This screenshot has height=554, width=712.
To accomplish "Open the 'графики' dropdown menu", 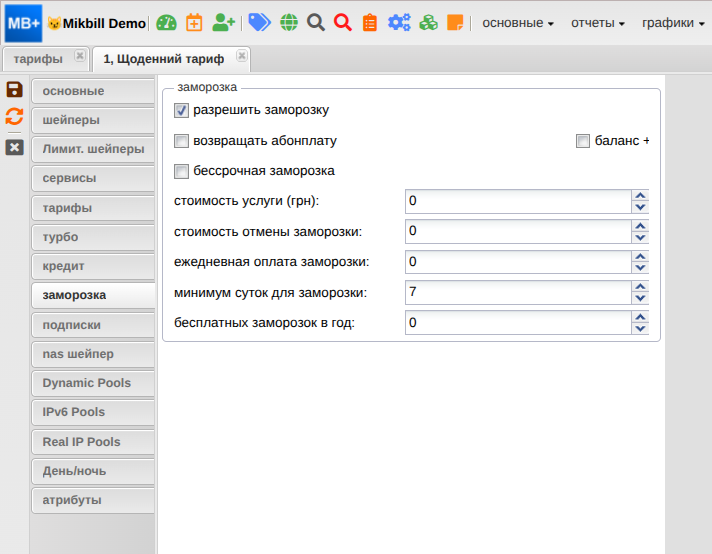I will point(673,22).
